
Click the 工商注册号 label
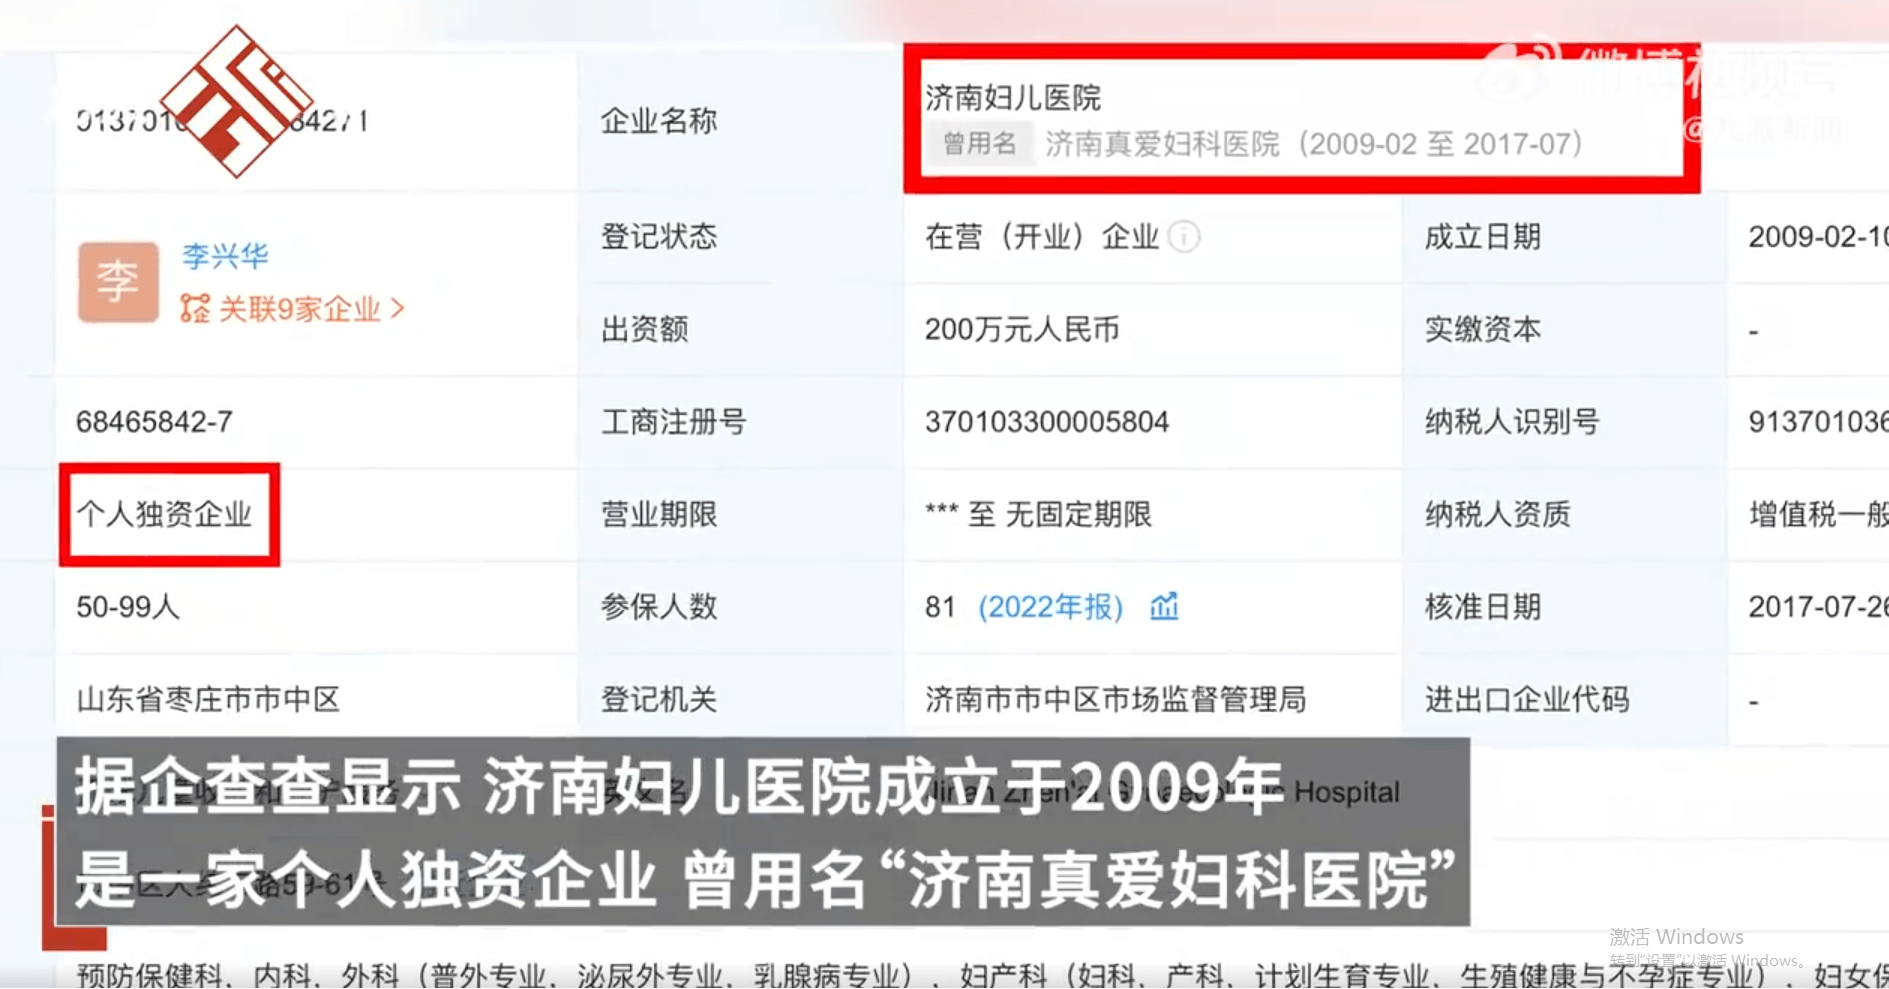674,421
